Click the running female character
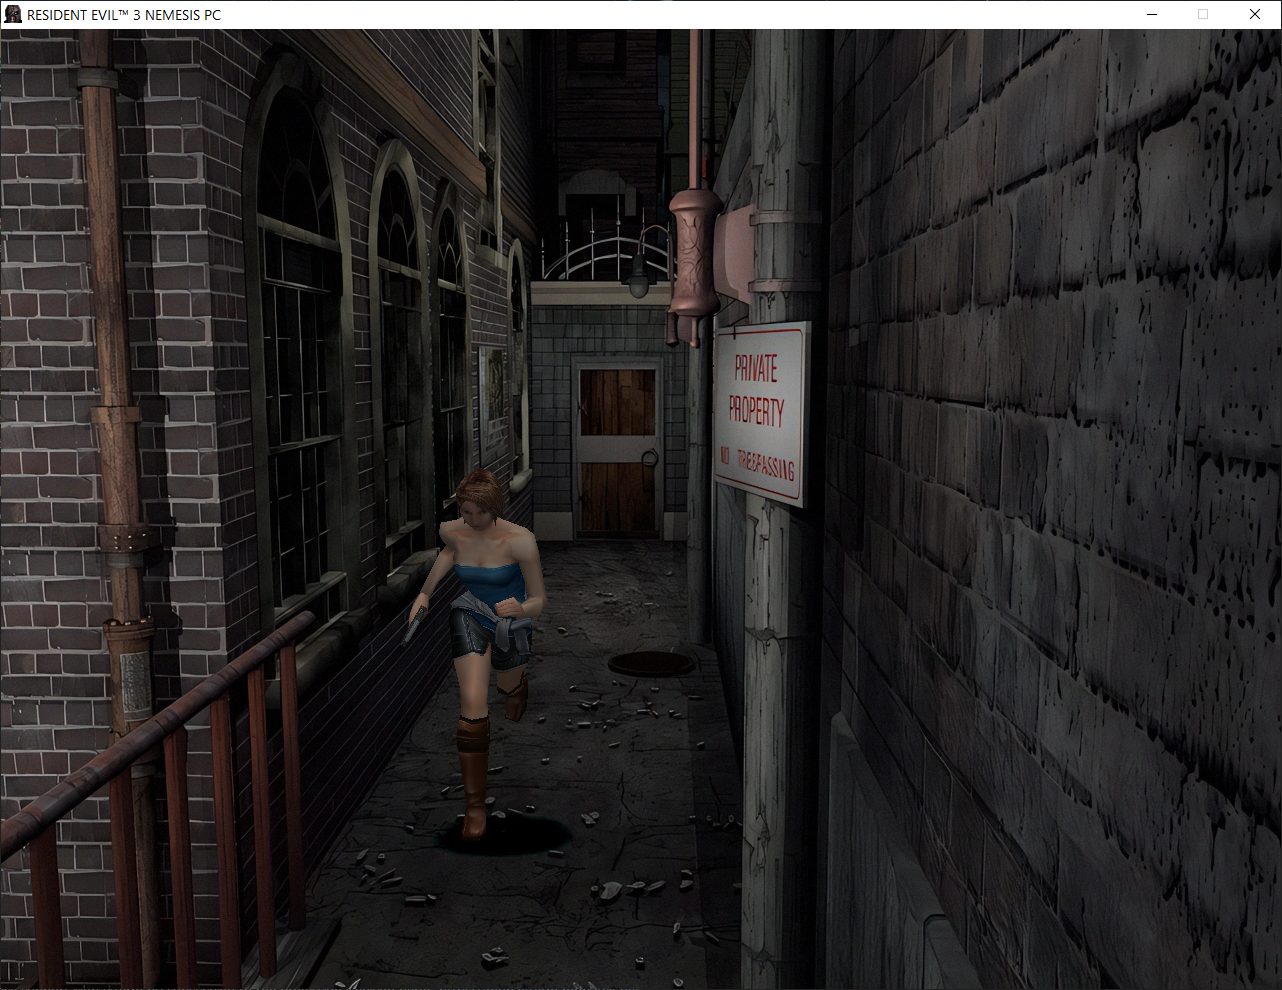The image size is (1282, 990). point(485,630)
